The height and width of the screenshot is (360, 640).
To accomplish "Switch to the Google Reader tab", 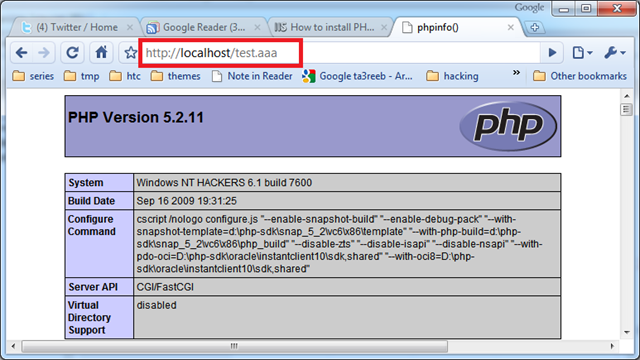I will coord(204,27).
